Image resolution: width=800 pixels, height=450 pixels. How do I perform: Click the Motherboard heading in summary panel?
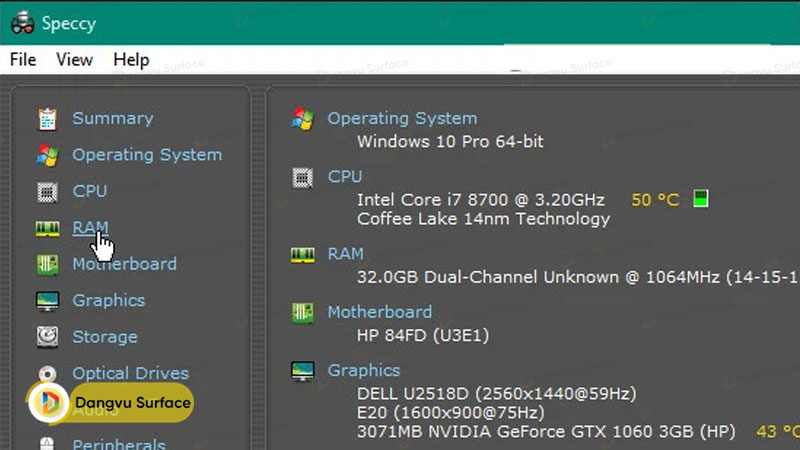(380, 312)
